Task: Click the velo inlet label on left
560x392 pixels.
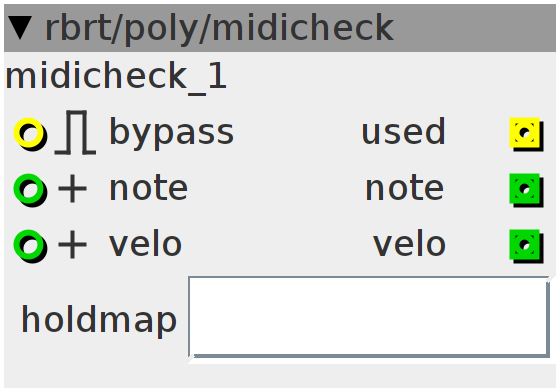Action: tap(145, 243)
